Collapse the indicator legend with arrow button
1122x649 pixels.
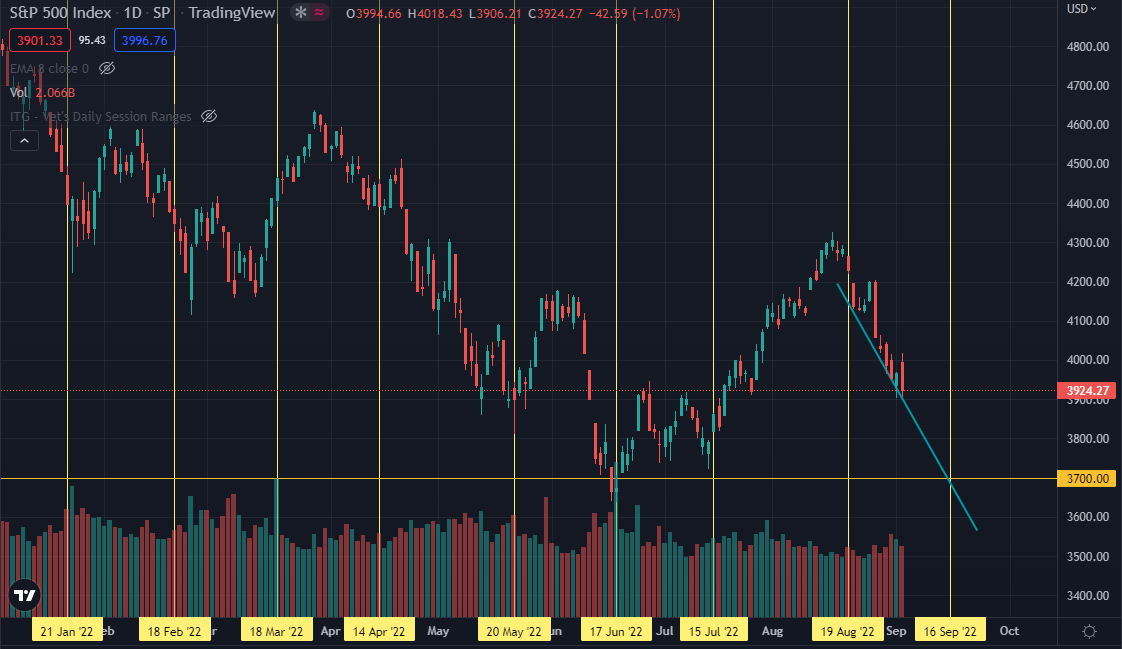[24, 141]
